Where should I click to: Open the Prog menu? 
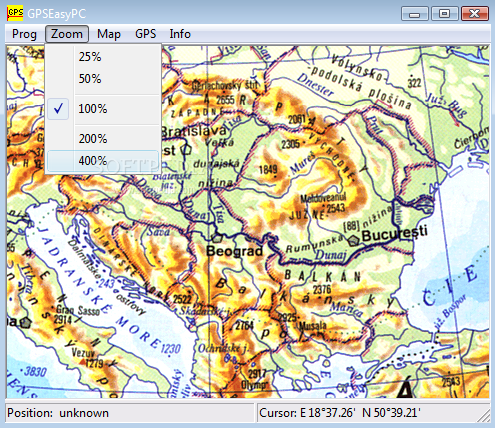pos(24,34)
